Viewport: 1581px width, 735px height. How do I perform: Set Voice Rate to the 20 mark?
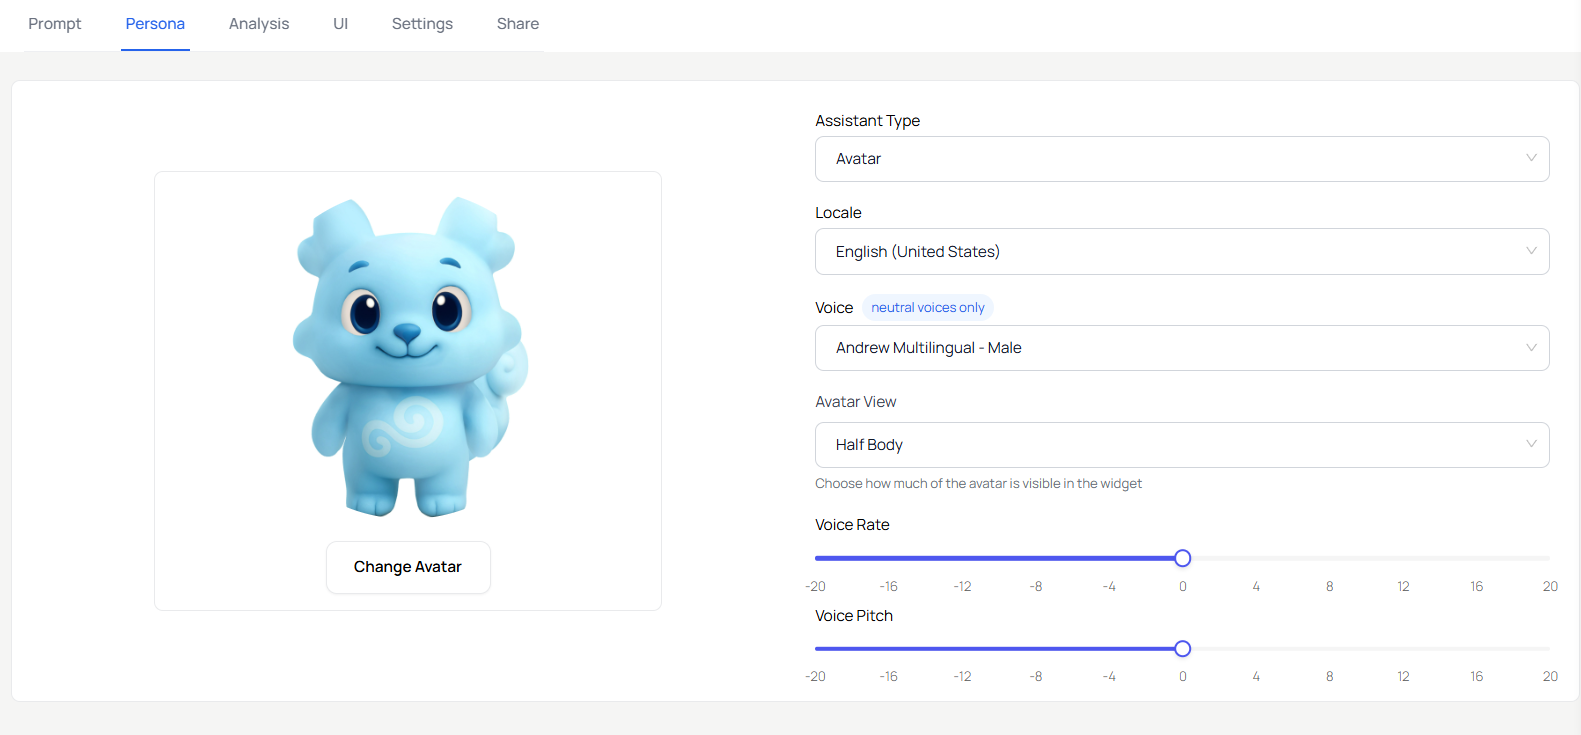pos(1548,558)
